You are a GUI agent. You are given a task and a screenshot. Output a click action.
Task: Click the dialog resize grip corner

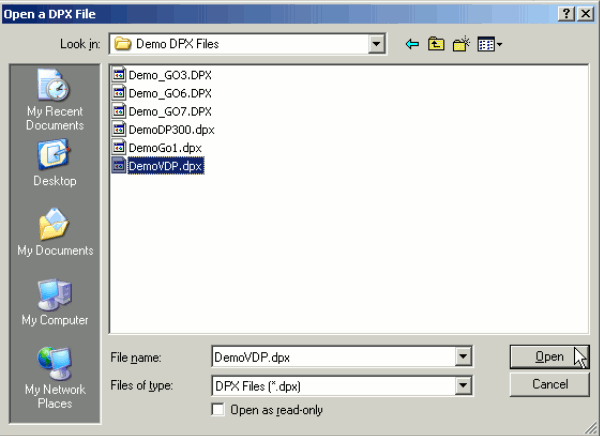(x=592, y=427)
